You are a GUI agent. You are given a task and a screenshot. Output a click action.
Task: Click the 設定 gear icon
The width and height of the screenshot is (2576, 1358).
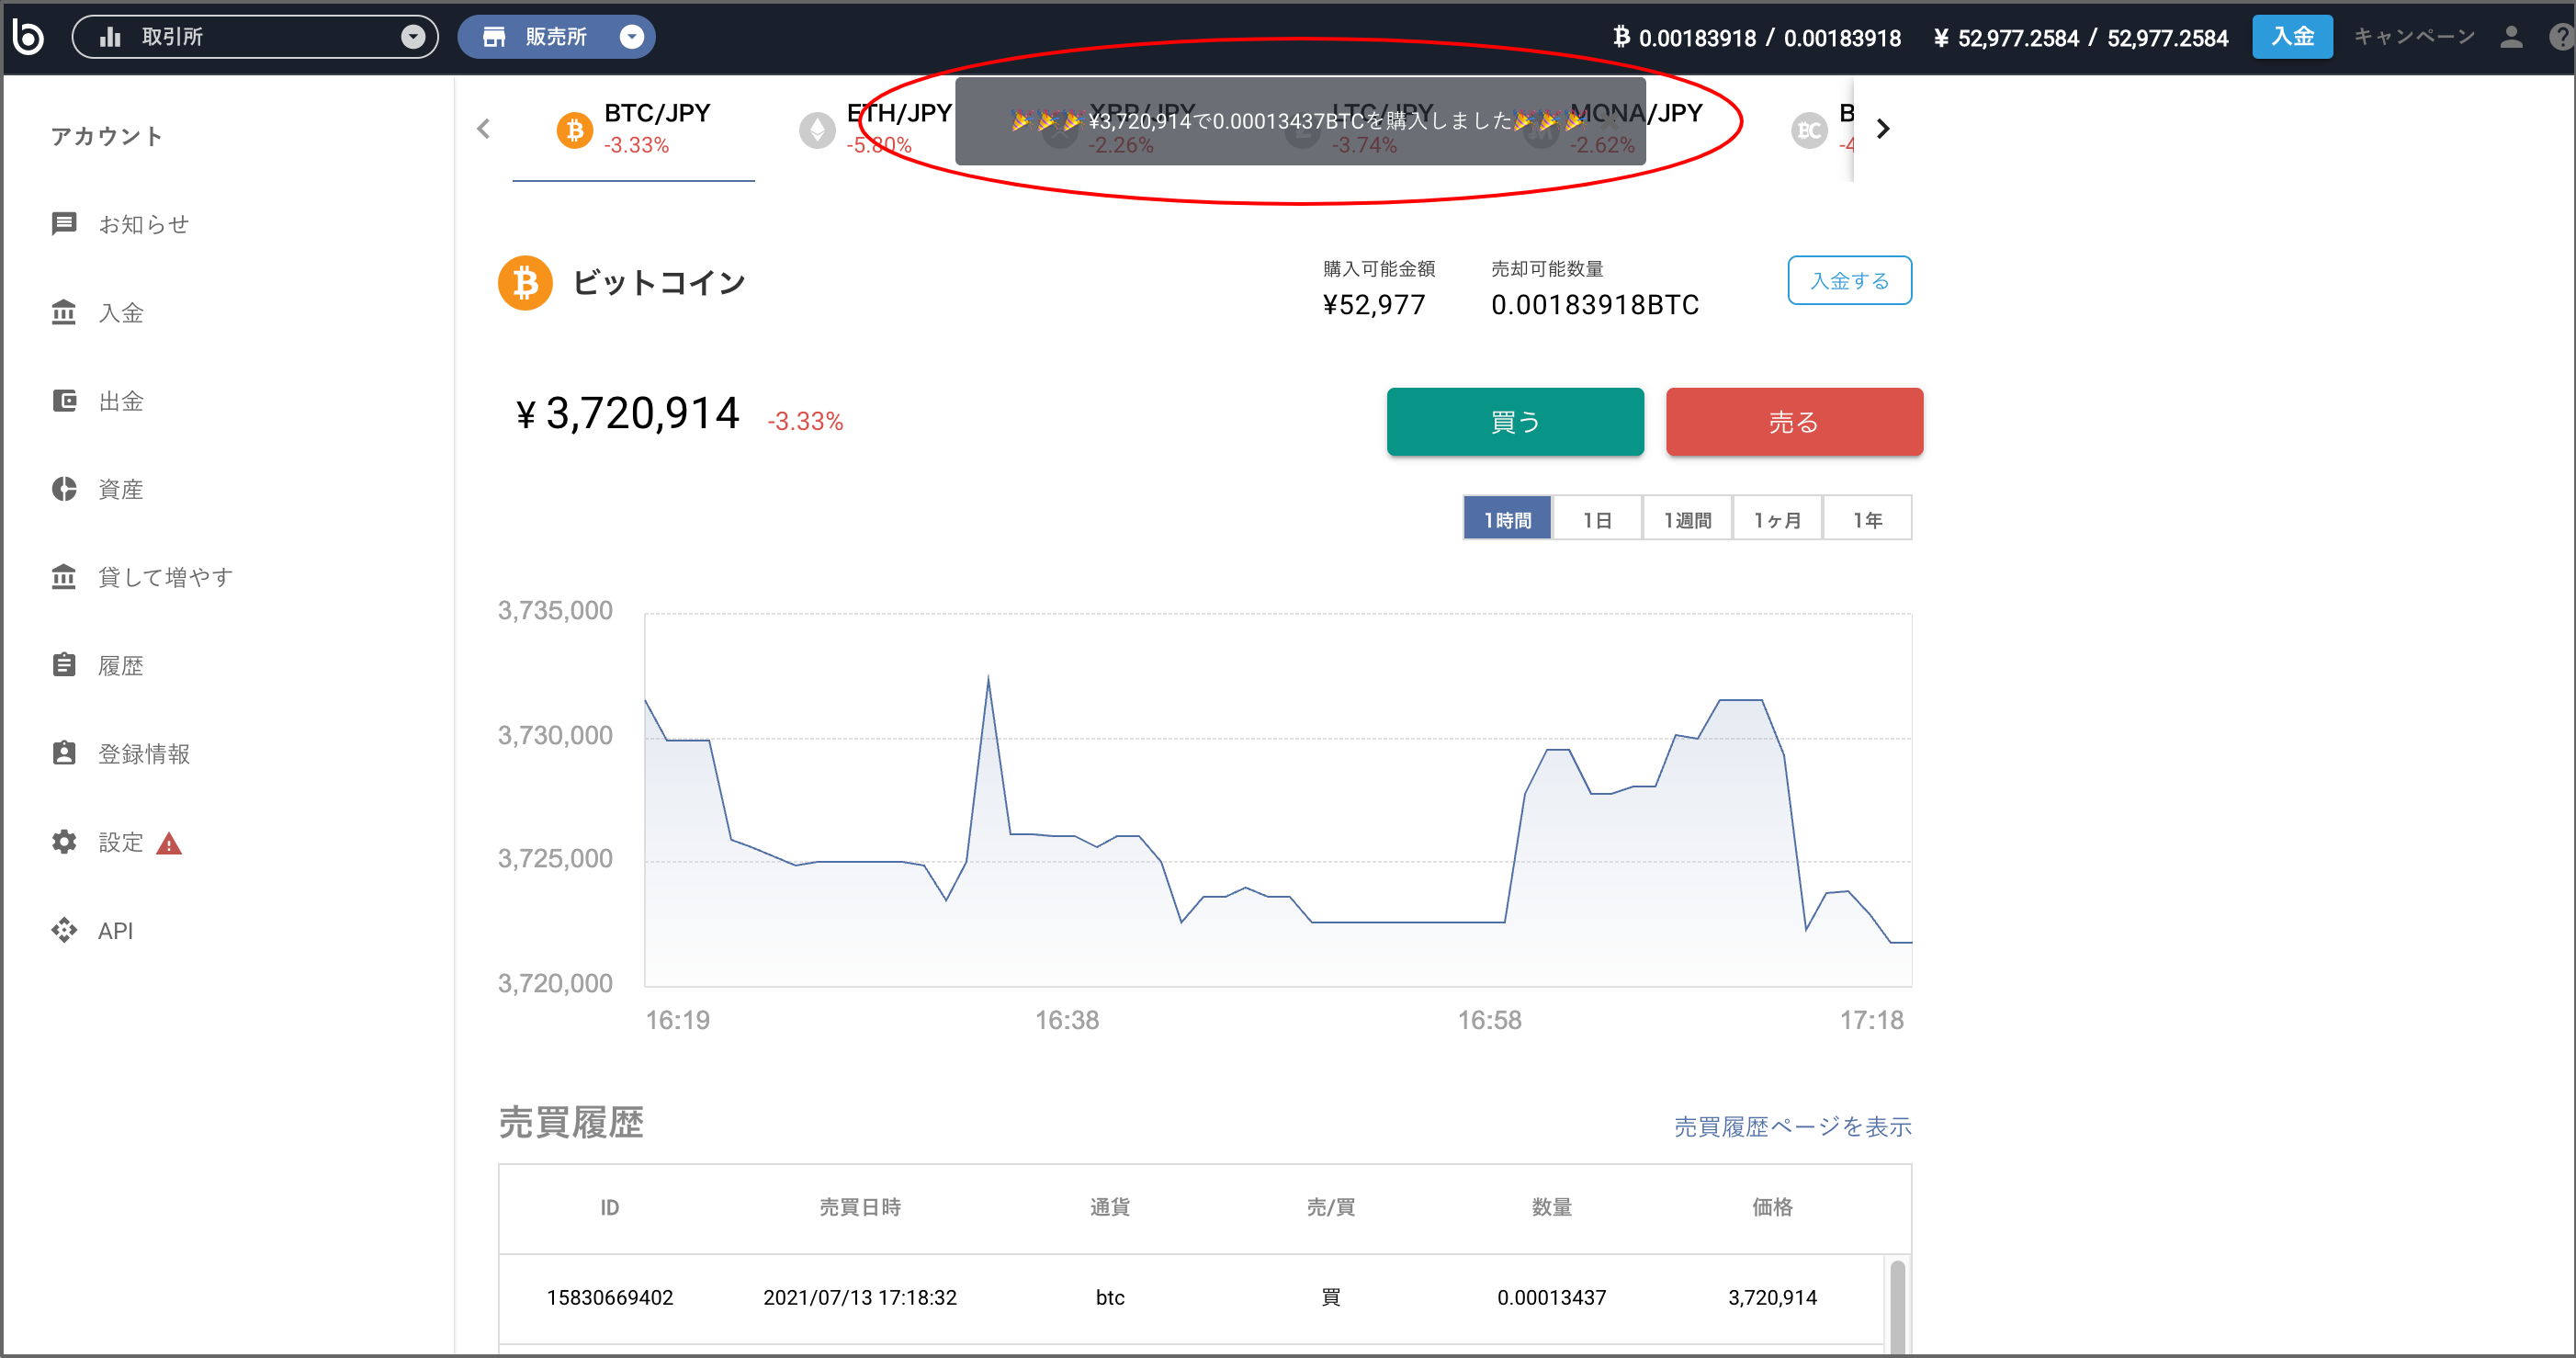(x=64, y=842)
